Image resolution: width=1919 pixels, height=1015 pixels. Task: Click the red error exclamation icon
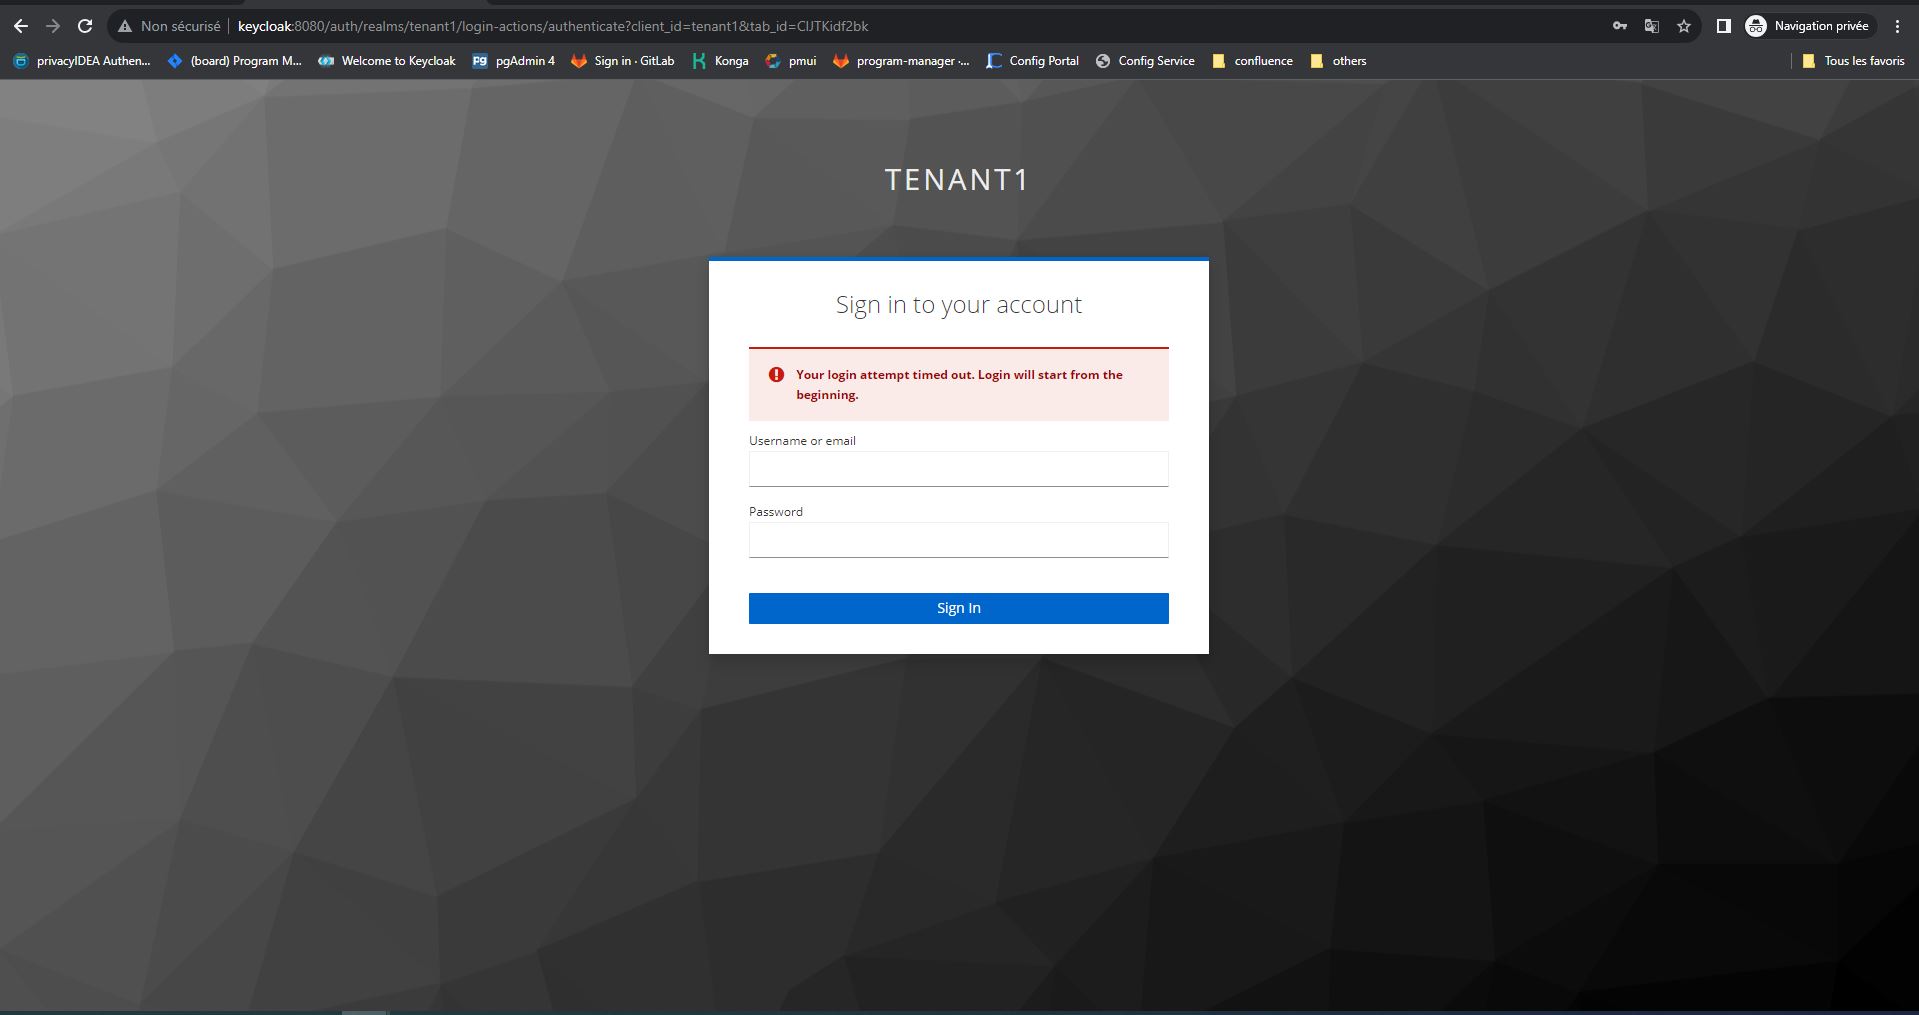776,375
